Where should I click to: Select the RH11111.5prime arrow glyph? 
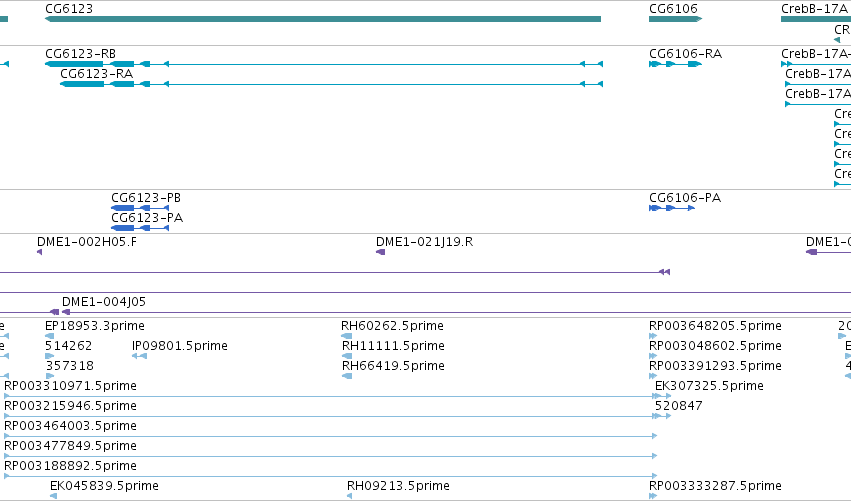point(347,356)
